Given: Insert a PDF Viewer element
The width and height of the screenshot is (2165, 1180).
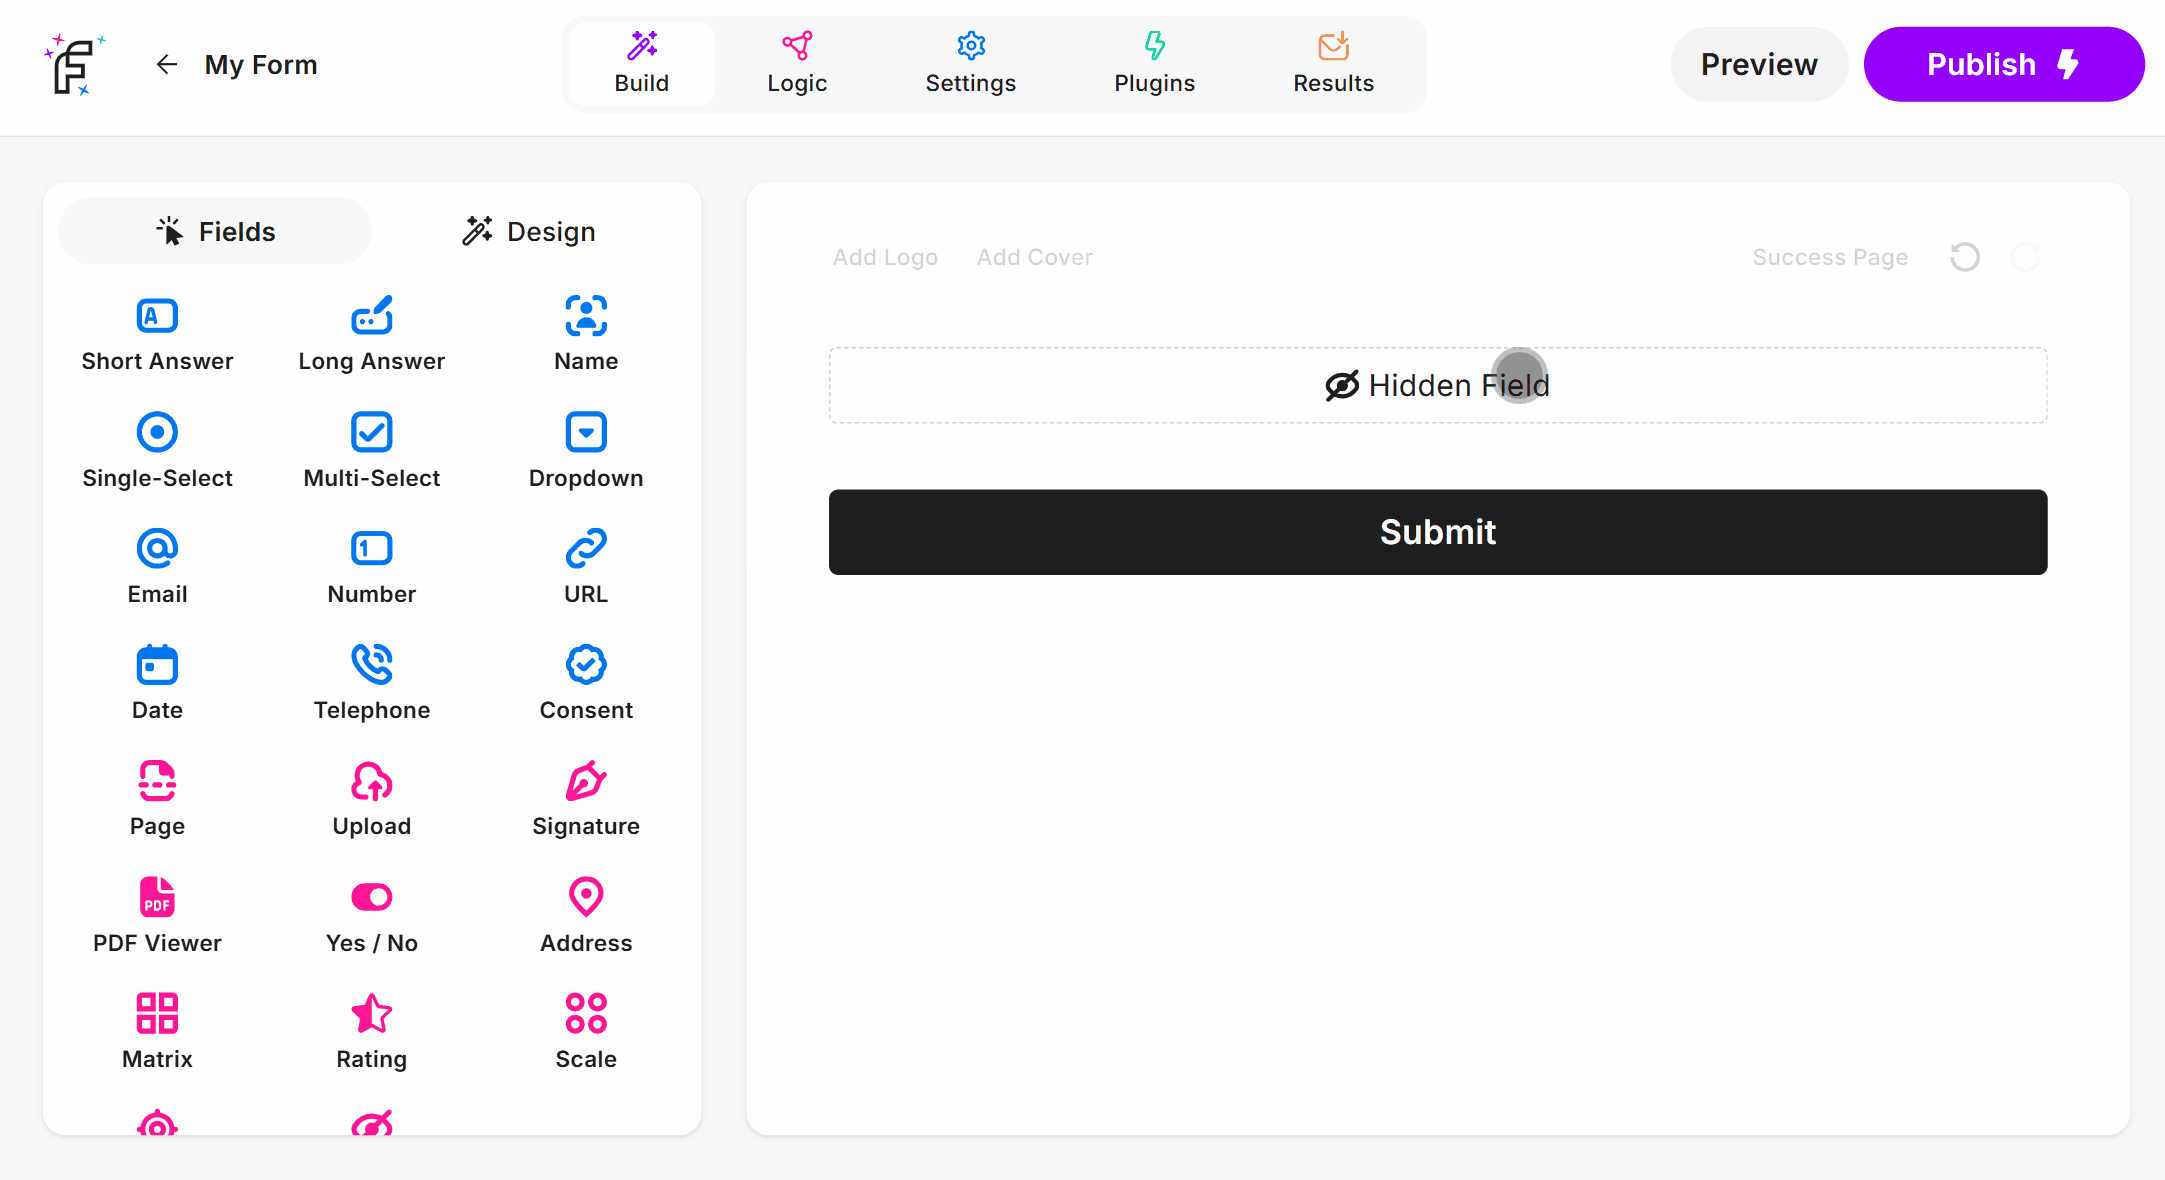Looking at the screenshot, I should (x=157, y=917).
